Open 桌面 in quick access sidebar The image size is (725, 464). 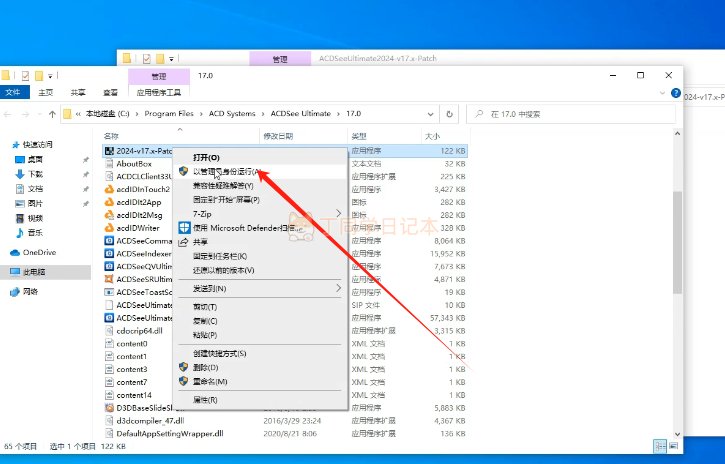coord(35,159)
